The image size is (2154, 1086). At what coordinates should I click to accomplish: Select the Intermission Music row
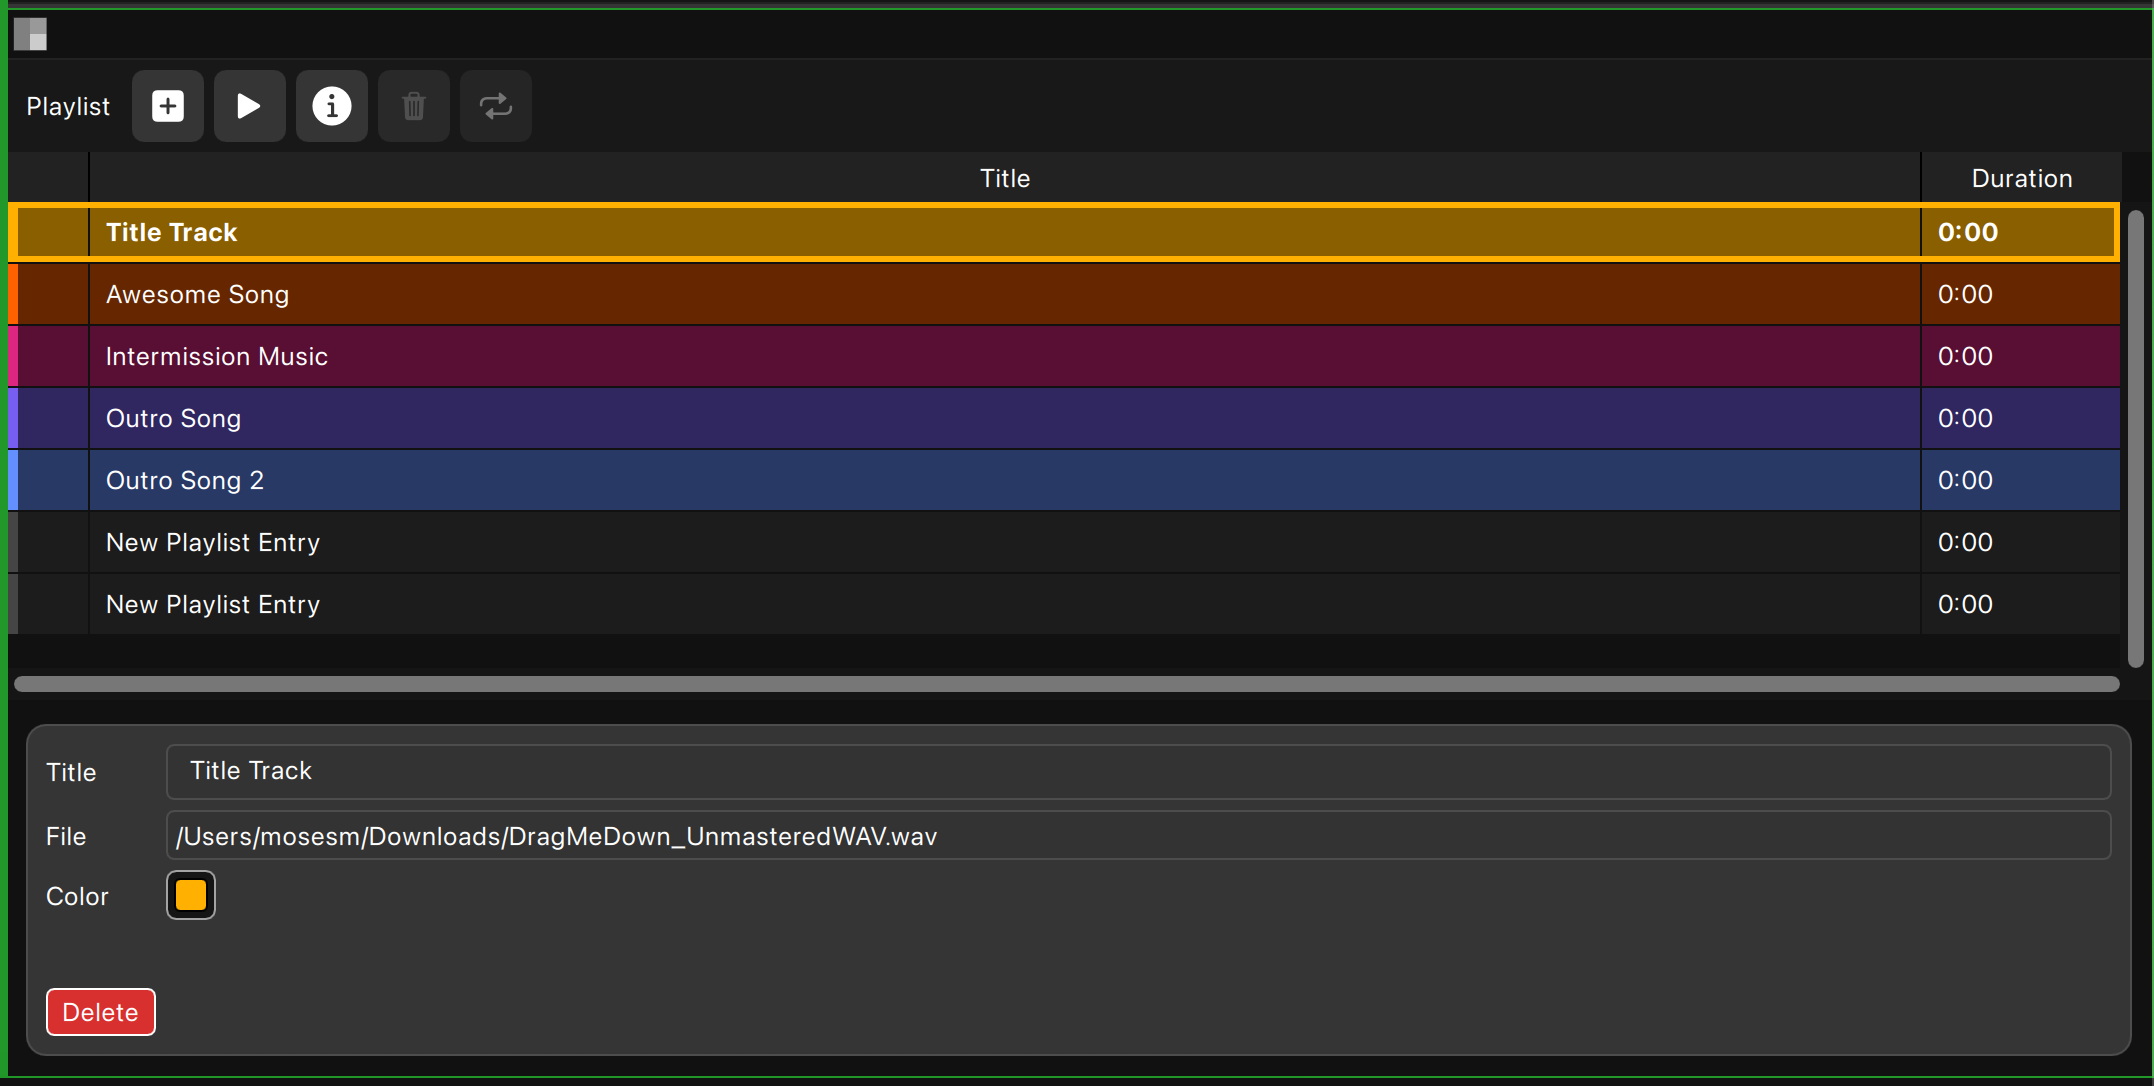click(x=600, y=356)
